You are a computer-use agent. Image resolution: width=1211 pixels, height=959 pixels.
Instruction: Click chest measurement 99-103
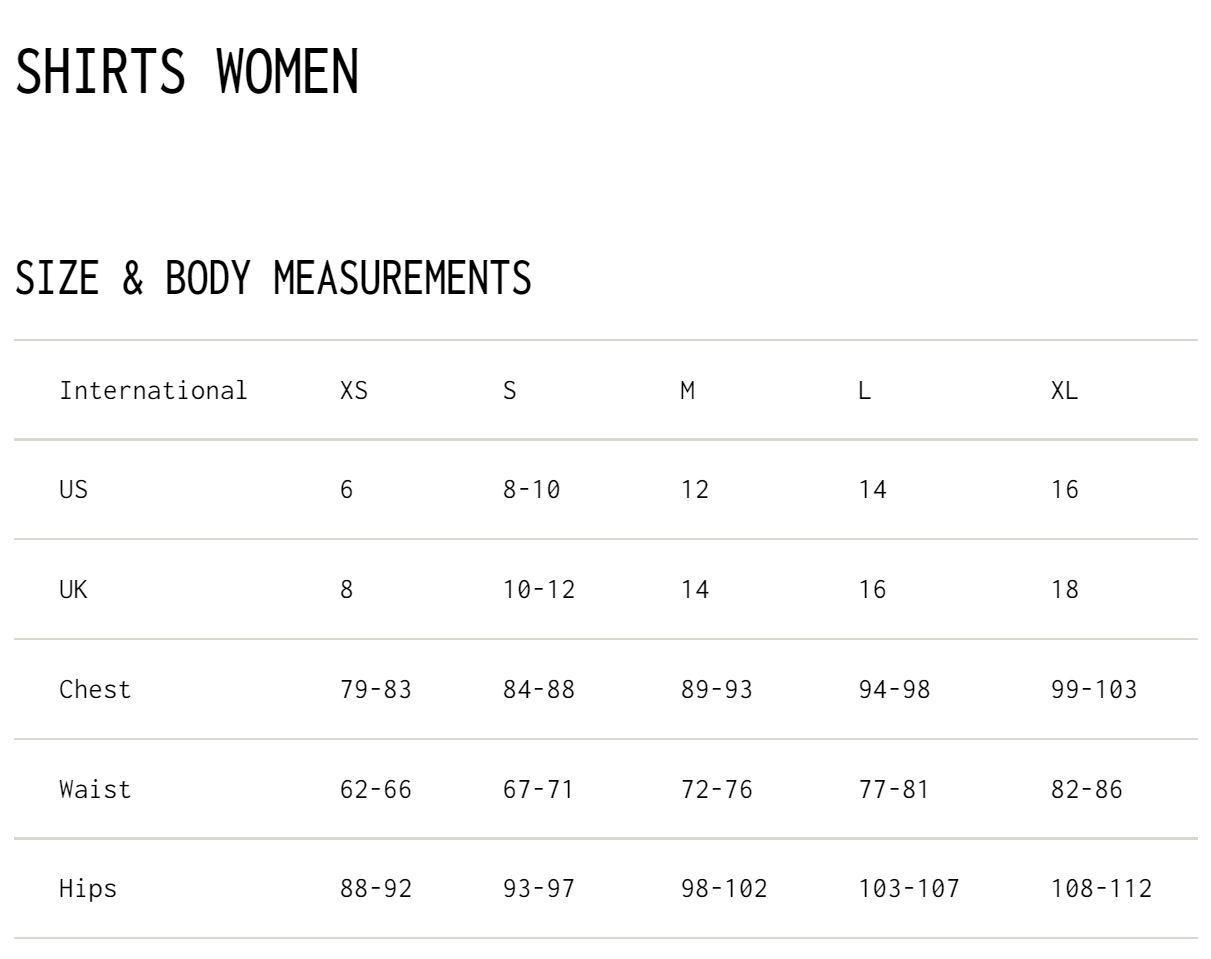click(x=1094, y=690)
